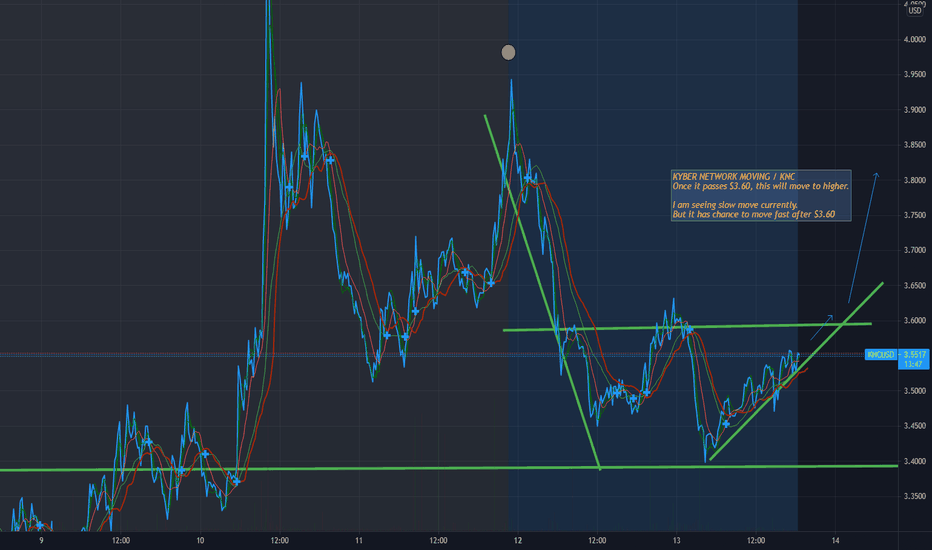This screenshot has width=932, height=550.
Task: Click the 3.7000 price axis label
Action: point(914,250)
